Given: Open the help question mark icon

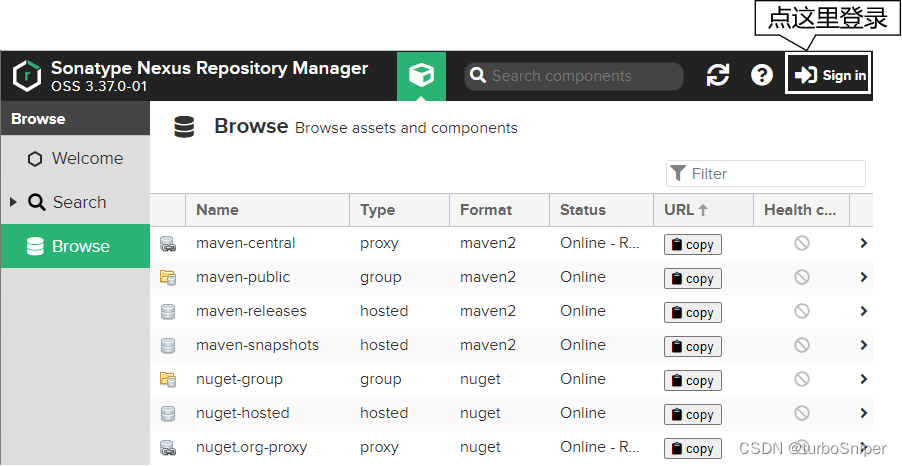Looking at the screenshot, I should (x=762, y=75).
